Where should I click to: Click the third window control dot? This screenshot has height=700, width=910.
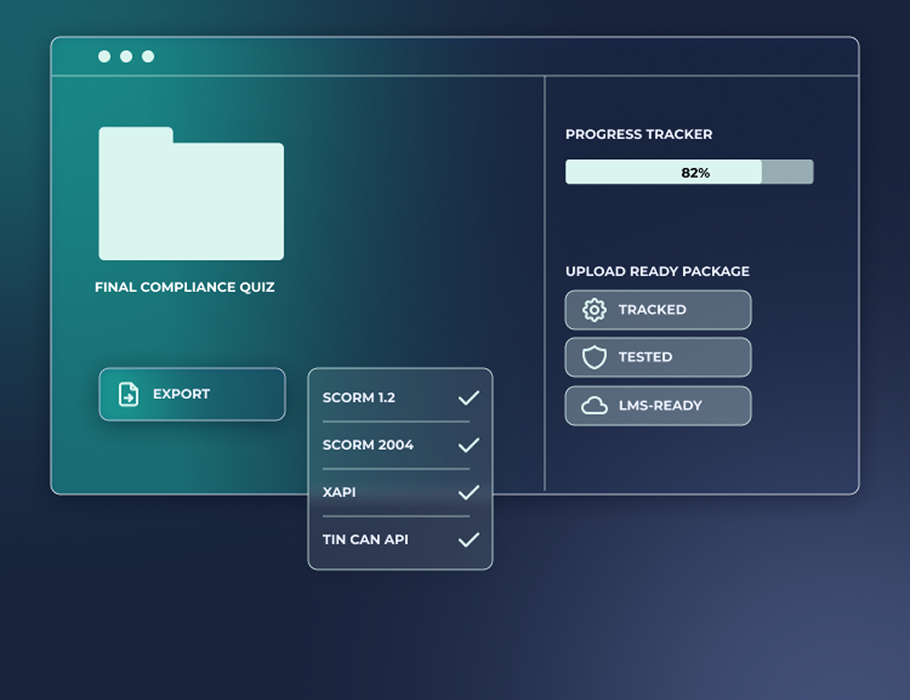pyautogui.click(x=148, y=56)
